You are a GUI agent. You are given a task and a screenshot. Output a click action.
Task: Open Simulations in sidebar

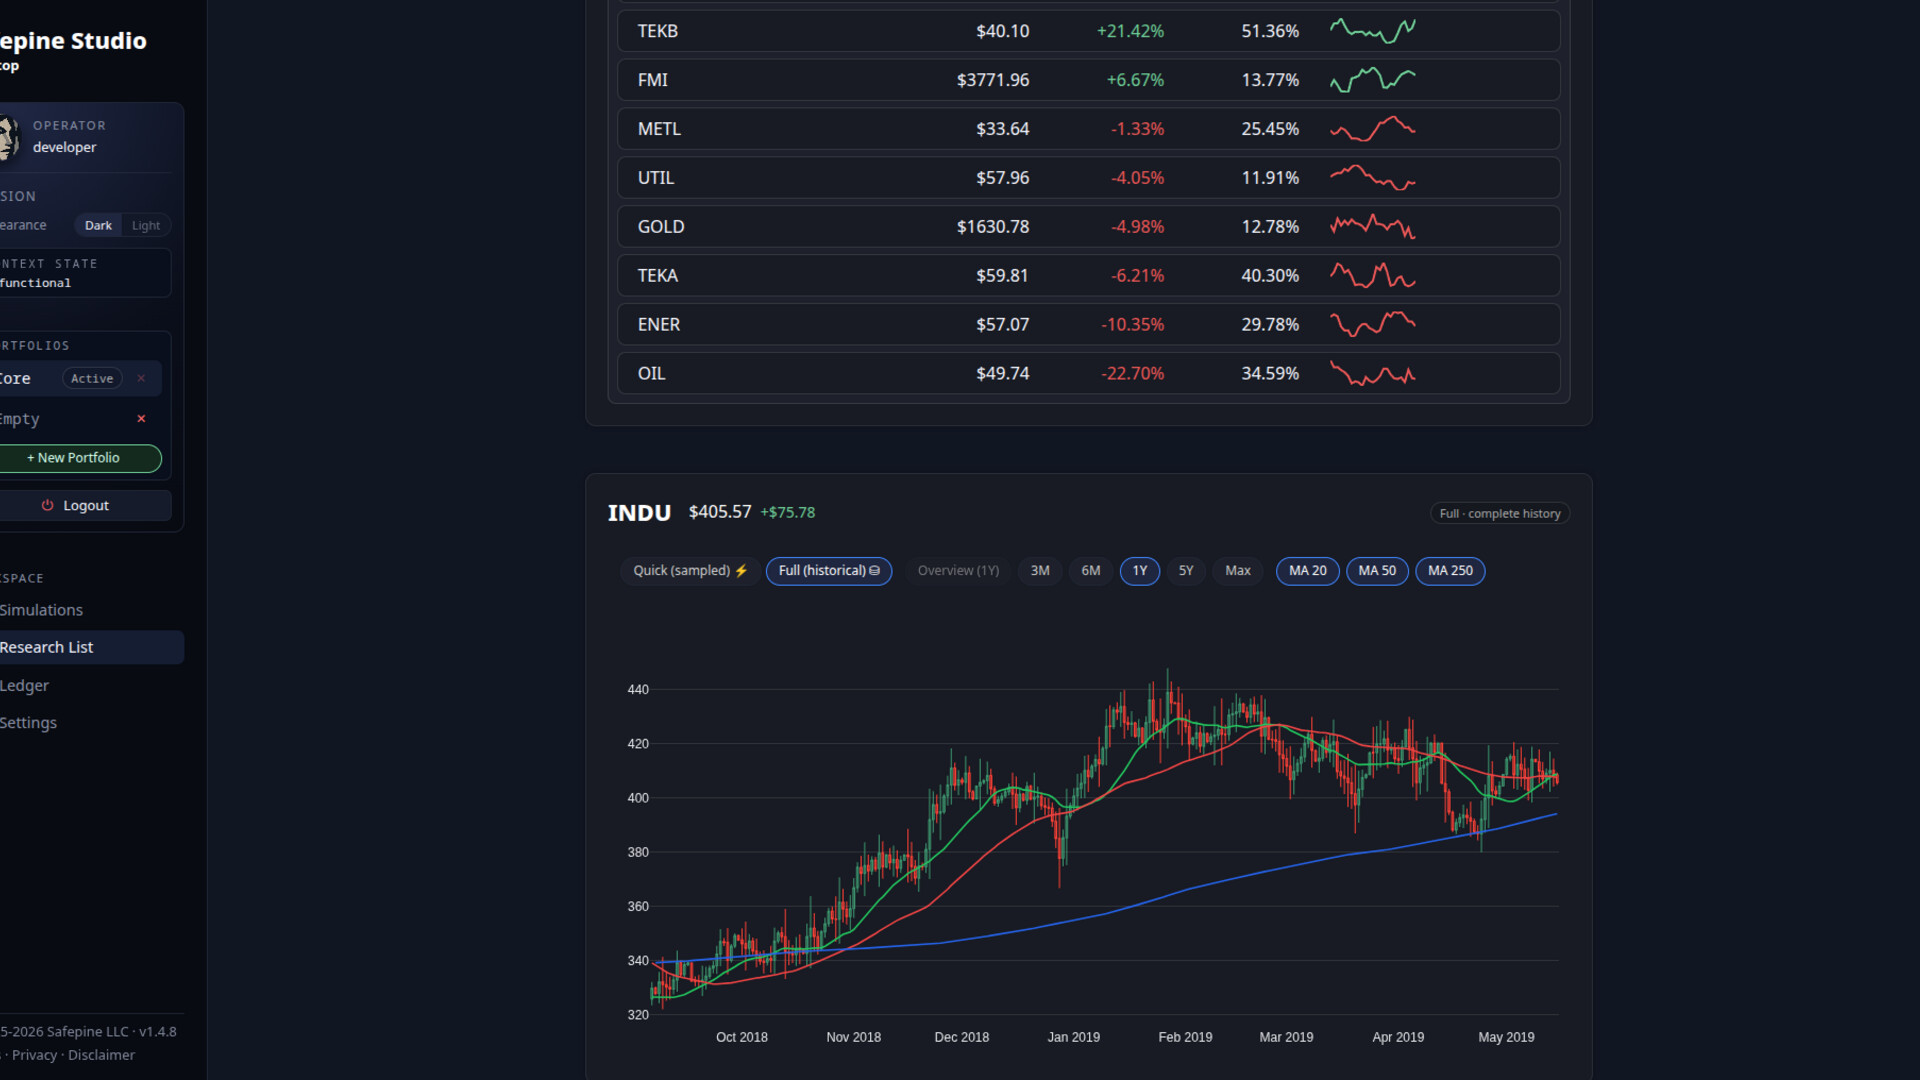42,610
